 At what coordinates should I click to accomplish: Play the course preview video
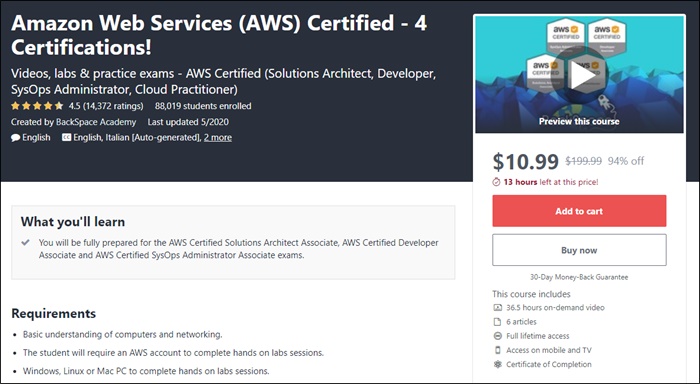click(580, 75)
